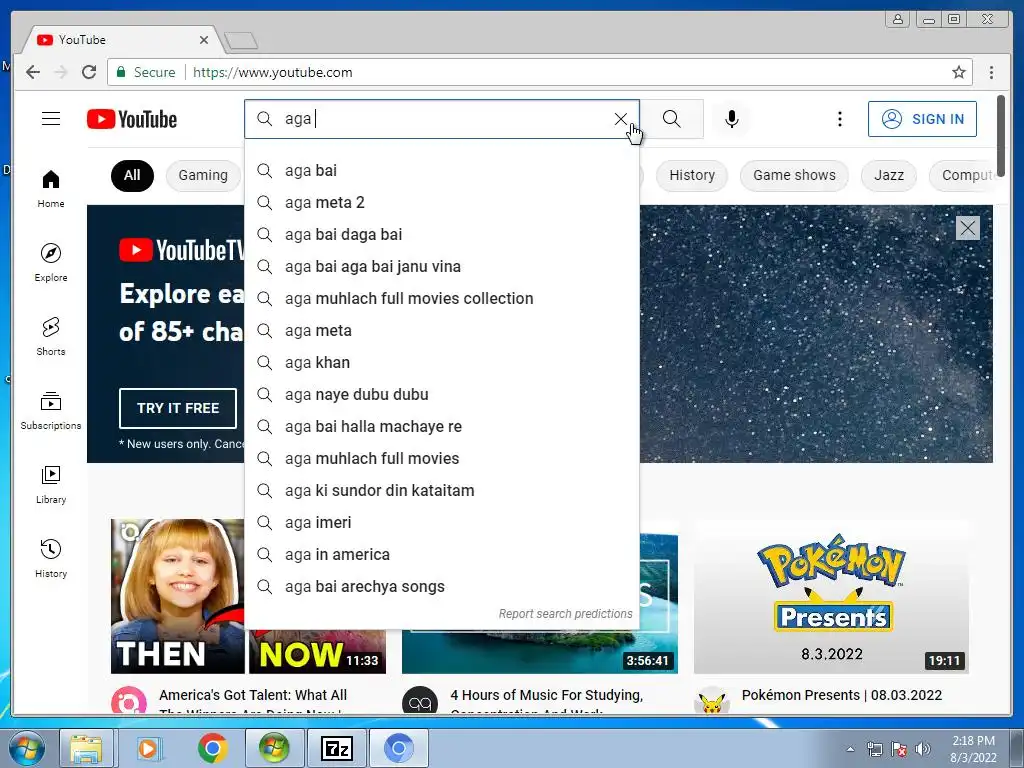Choose suggestion 'aga bai'
Viewport: 1024px width, 768px height.
coord(442,170)
